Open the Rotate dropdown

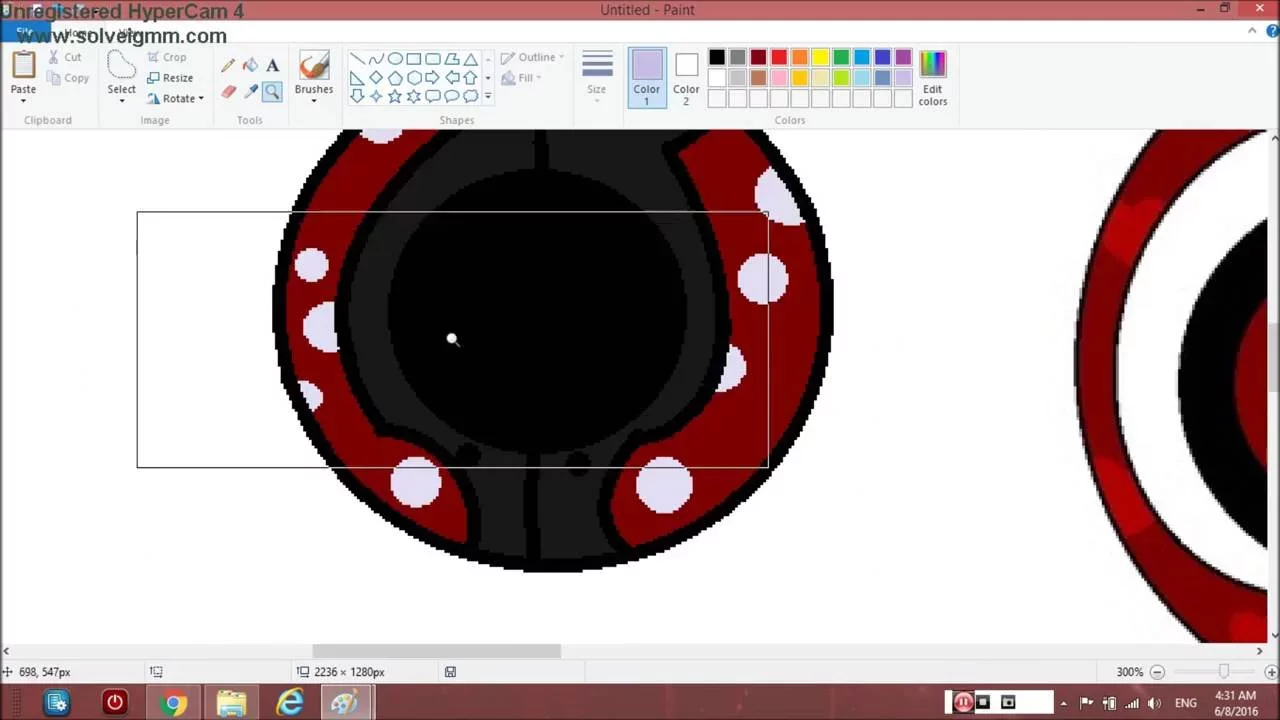click(176, 98)
